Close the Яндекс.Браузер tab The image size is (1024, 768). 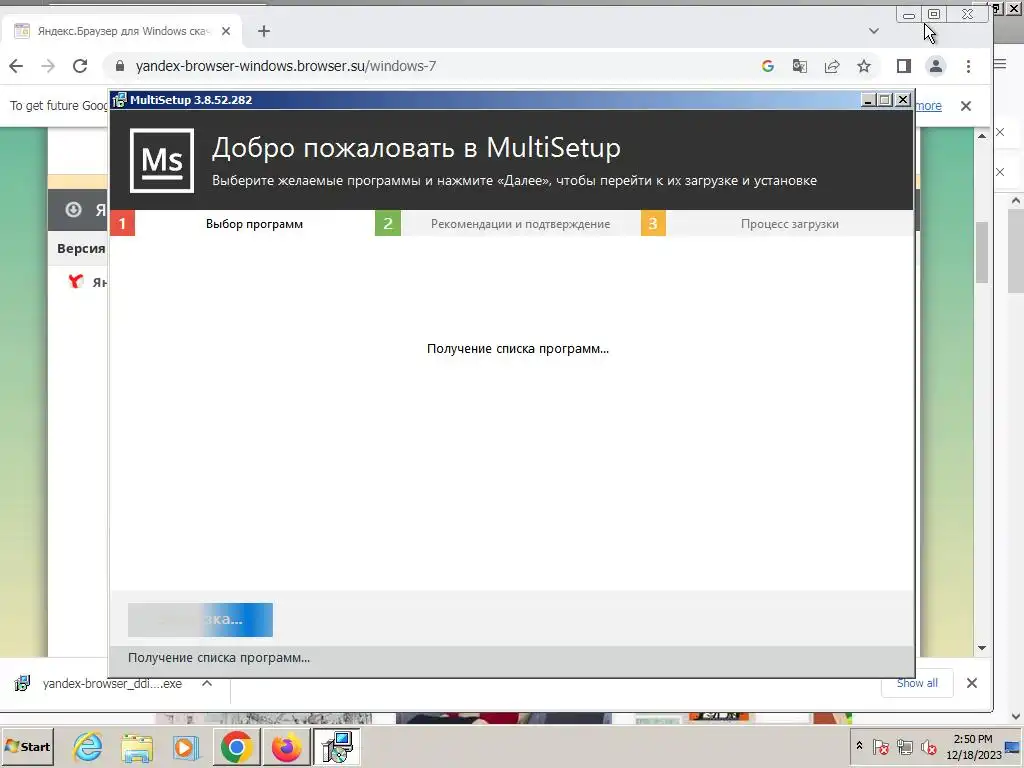pyautogui.click(x=226, y=31)
